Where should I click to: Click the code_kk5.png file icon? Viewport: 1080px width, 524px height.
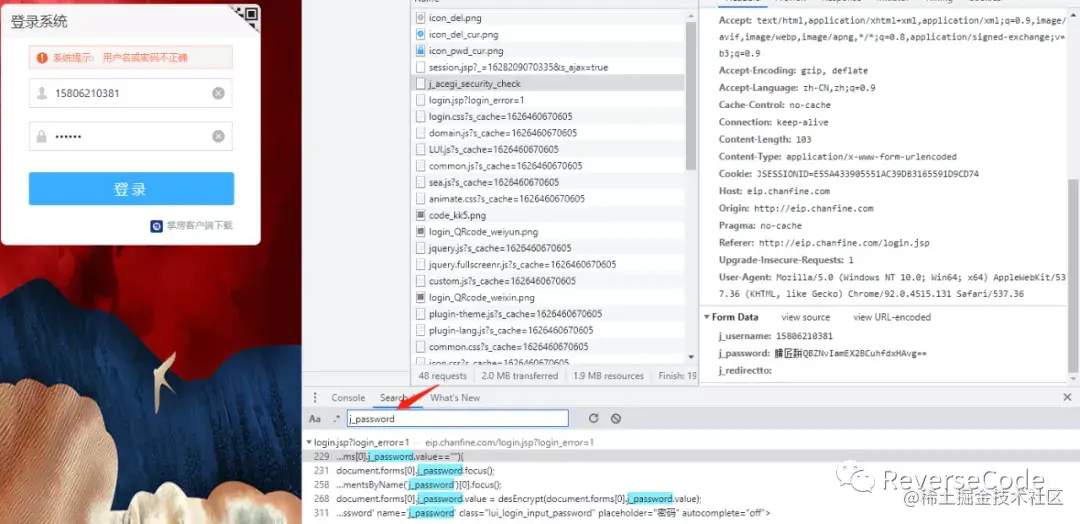point(420,216)
